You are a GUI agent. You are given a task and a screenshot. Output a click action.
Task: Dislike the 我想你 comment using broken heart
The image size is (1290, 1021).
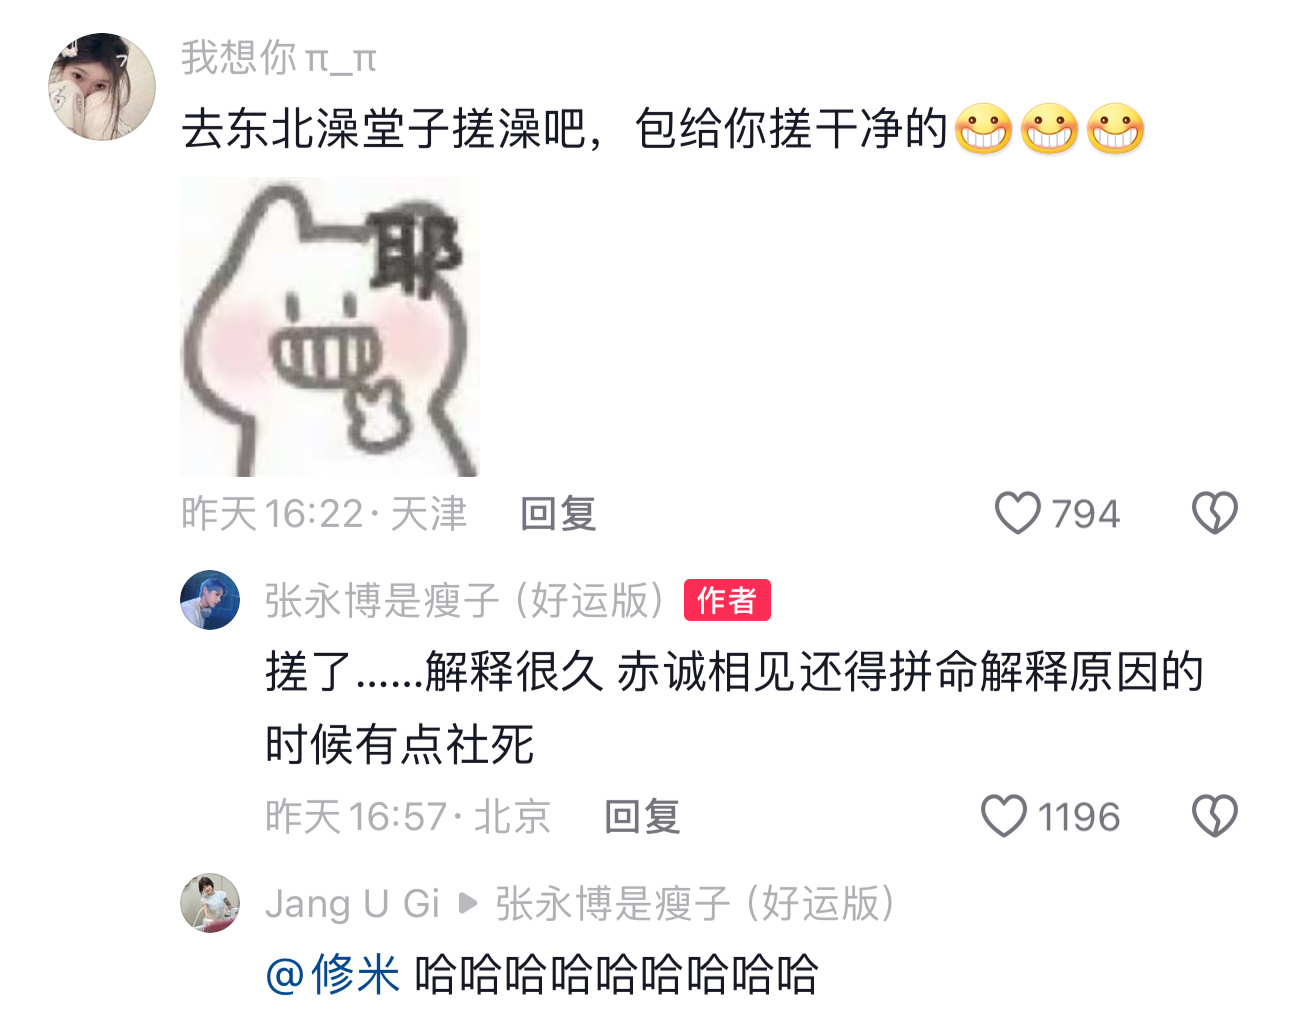(1214, 513)
